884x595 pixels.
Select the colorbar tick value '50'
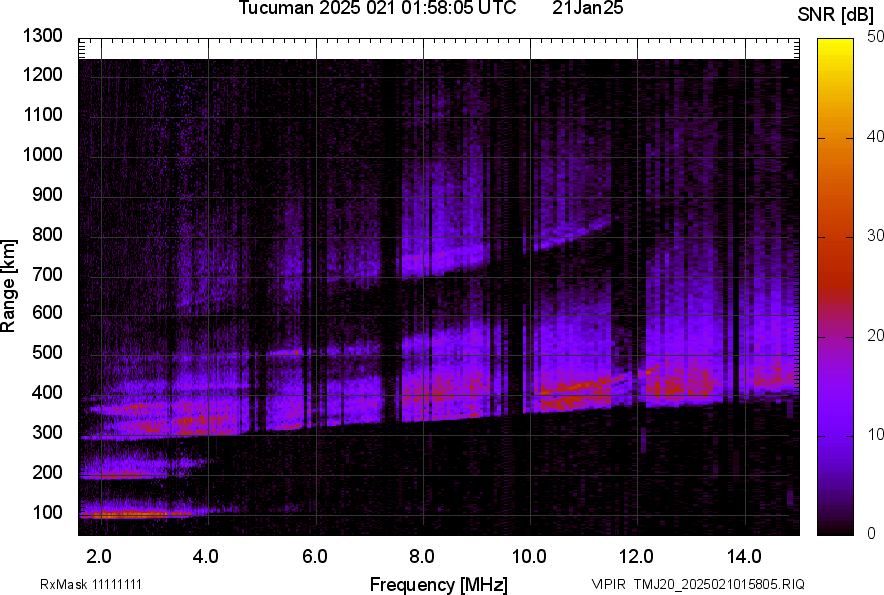tap(875, 37)
